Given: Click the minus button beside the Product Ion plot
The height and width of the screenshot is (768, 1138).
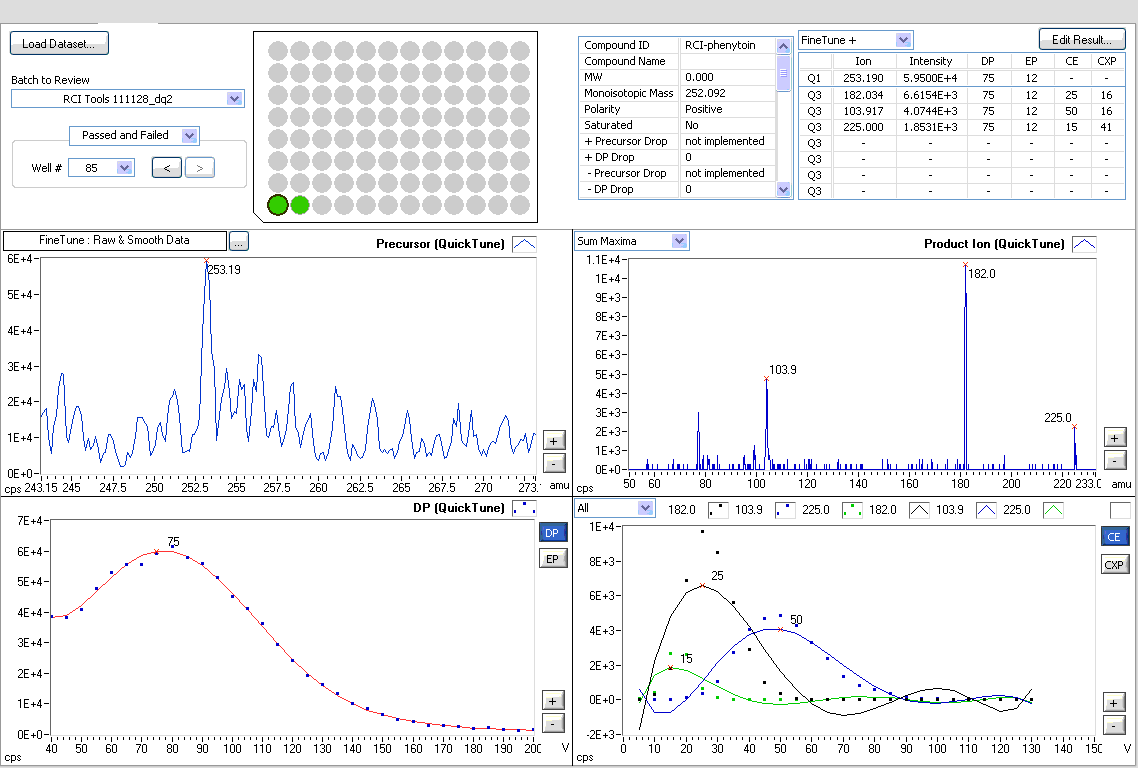Looking at the screenshot, I should [x=1115, y=459].
